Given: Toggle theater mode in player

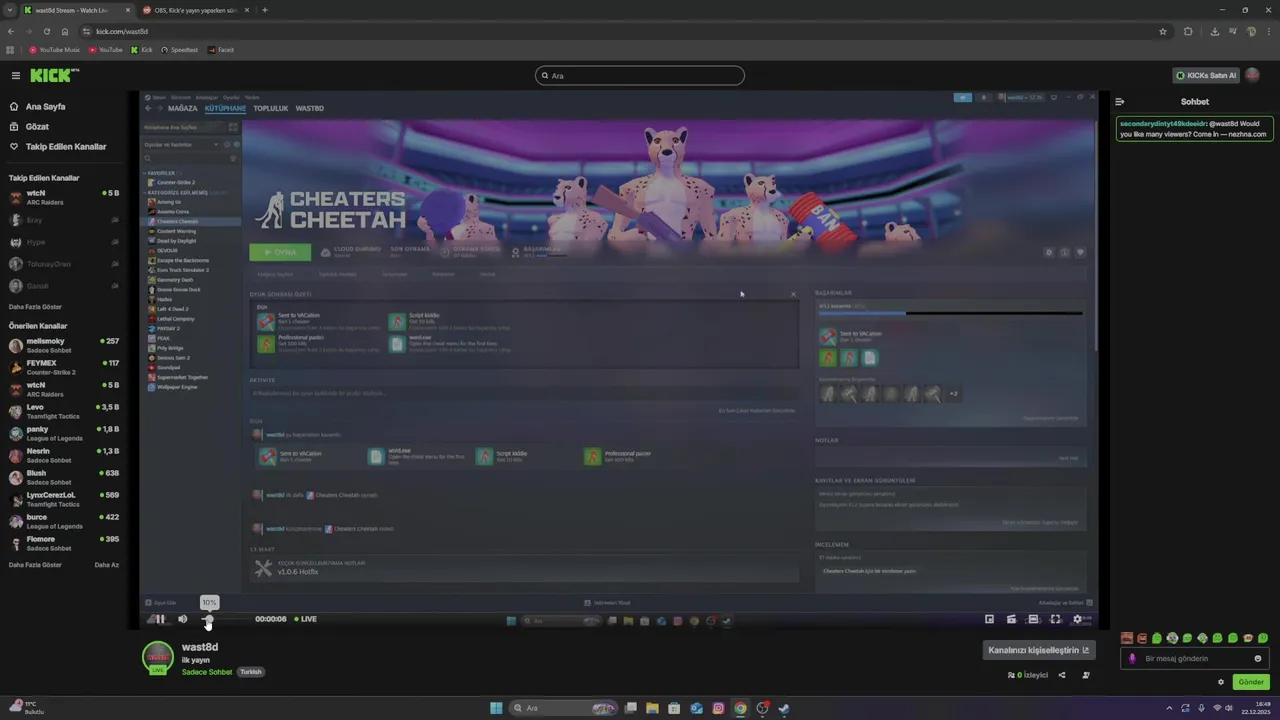Looking at the screenshot, I should click(1033, 619).
